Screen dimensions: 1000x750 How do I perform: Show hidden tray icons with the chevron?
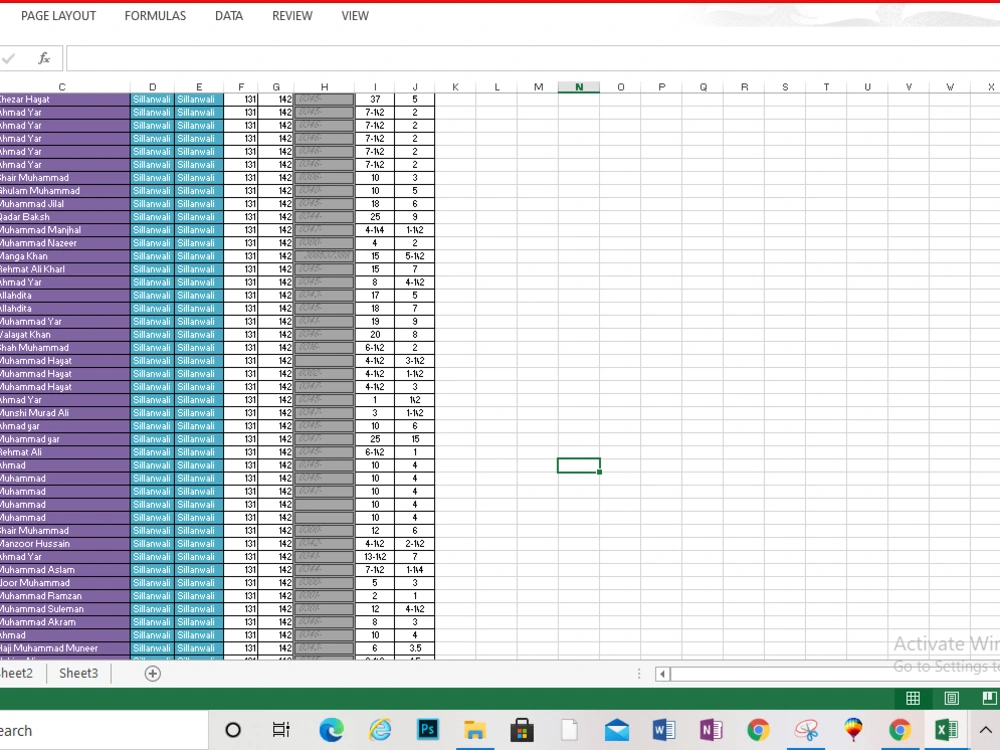click(985, 731)
